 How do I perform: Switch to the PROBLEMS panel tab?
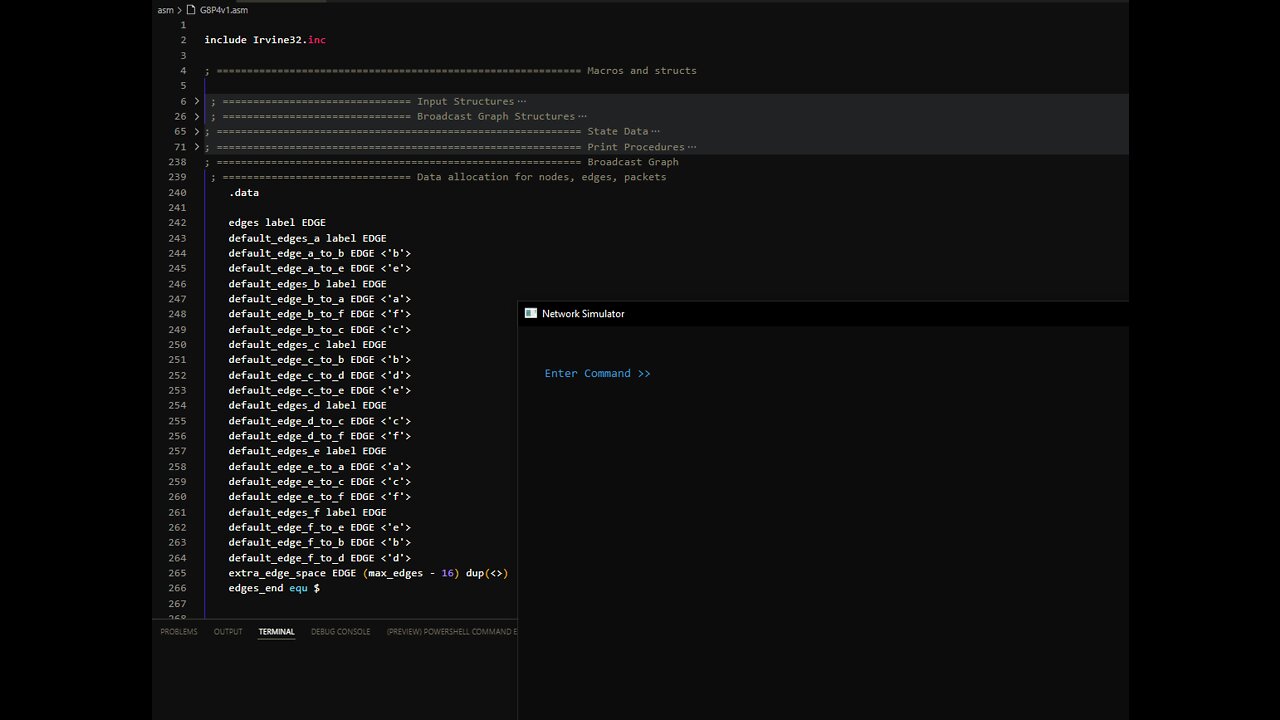179,632
